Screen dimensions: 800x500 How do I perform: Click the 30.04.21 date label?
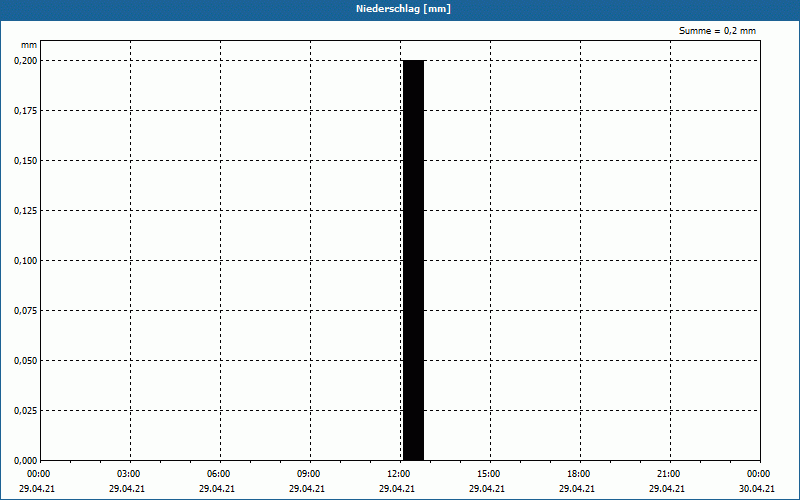pos(757,488)
